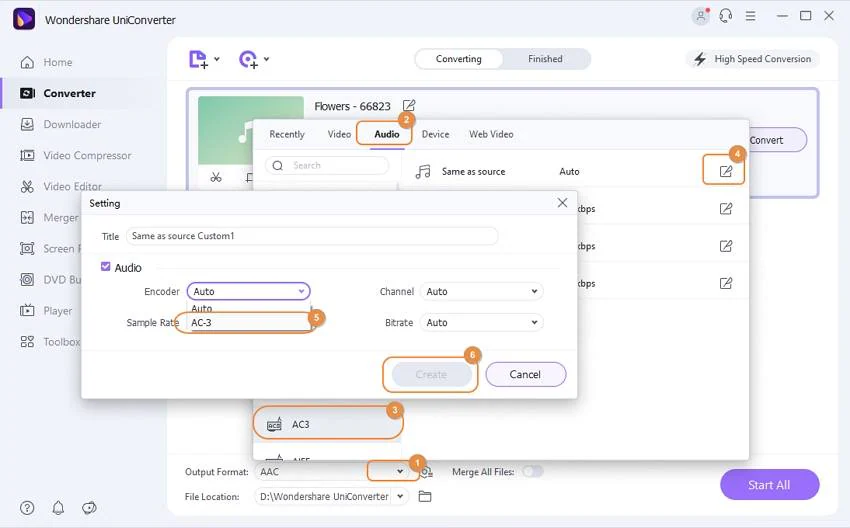
Task: Click the Cancel button
Action: coord(525,375)
